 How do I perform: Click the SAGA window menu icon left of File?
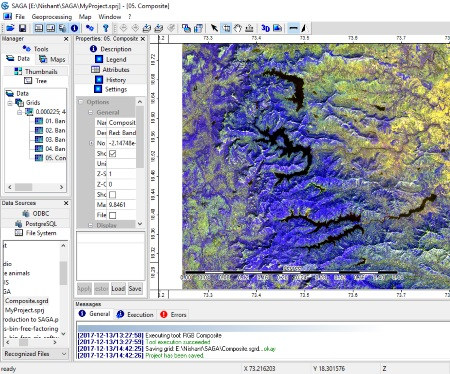[7, 16]
